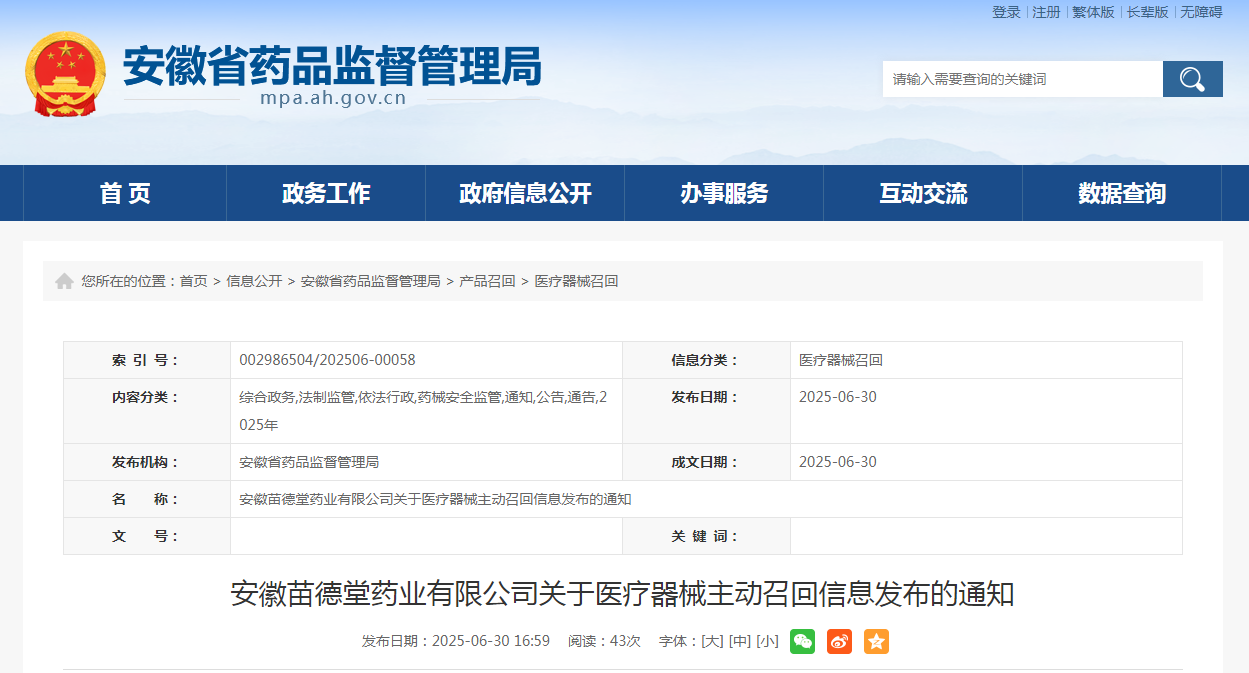Click the index number 002986504/202506-00058
The image size is (1249, 673).
[x=327, y=360]
